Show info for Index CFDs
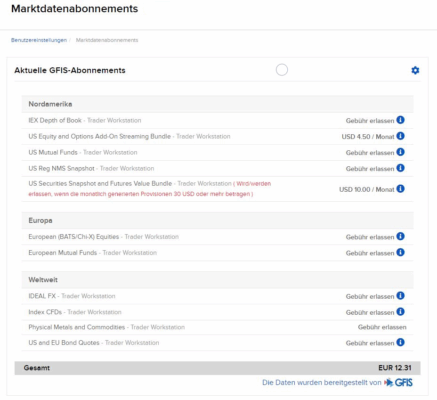Viewport: 437px width, 400px height. (x=400, y=312)
